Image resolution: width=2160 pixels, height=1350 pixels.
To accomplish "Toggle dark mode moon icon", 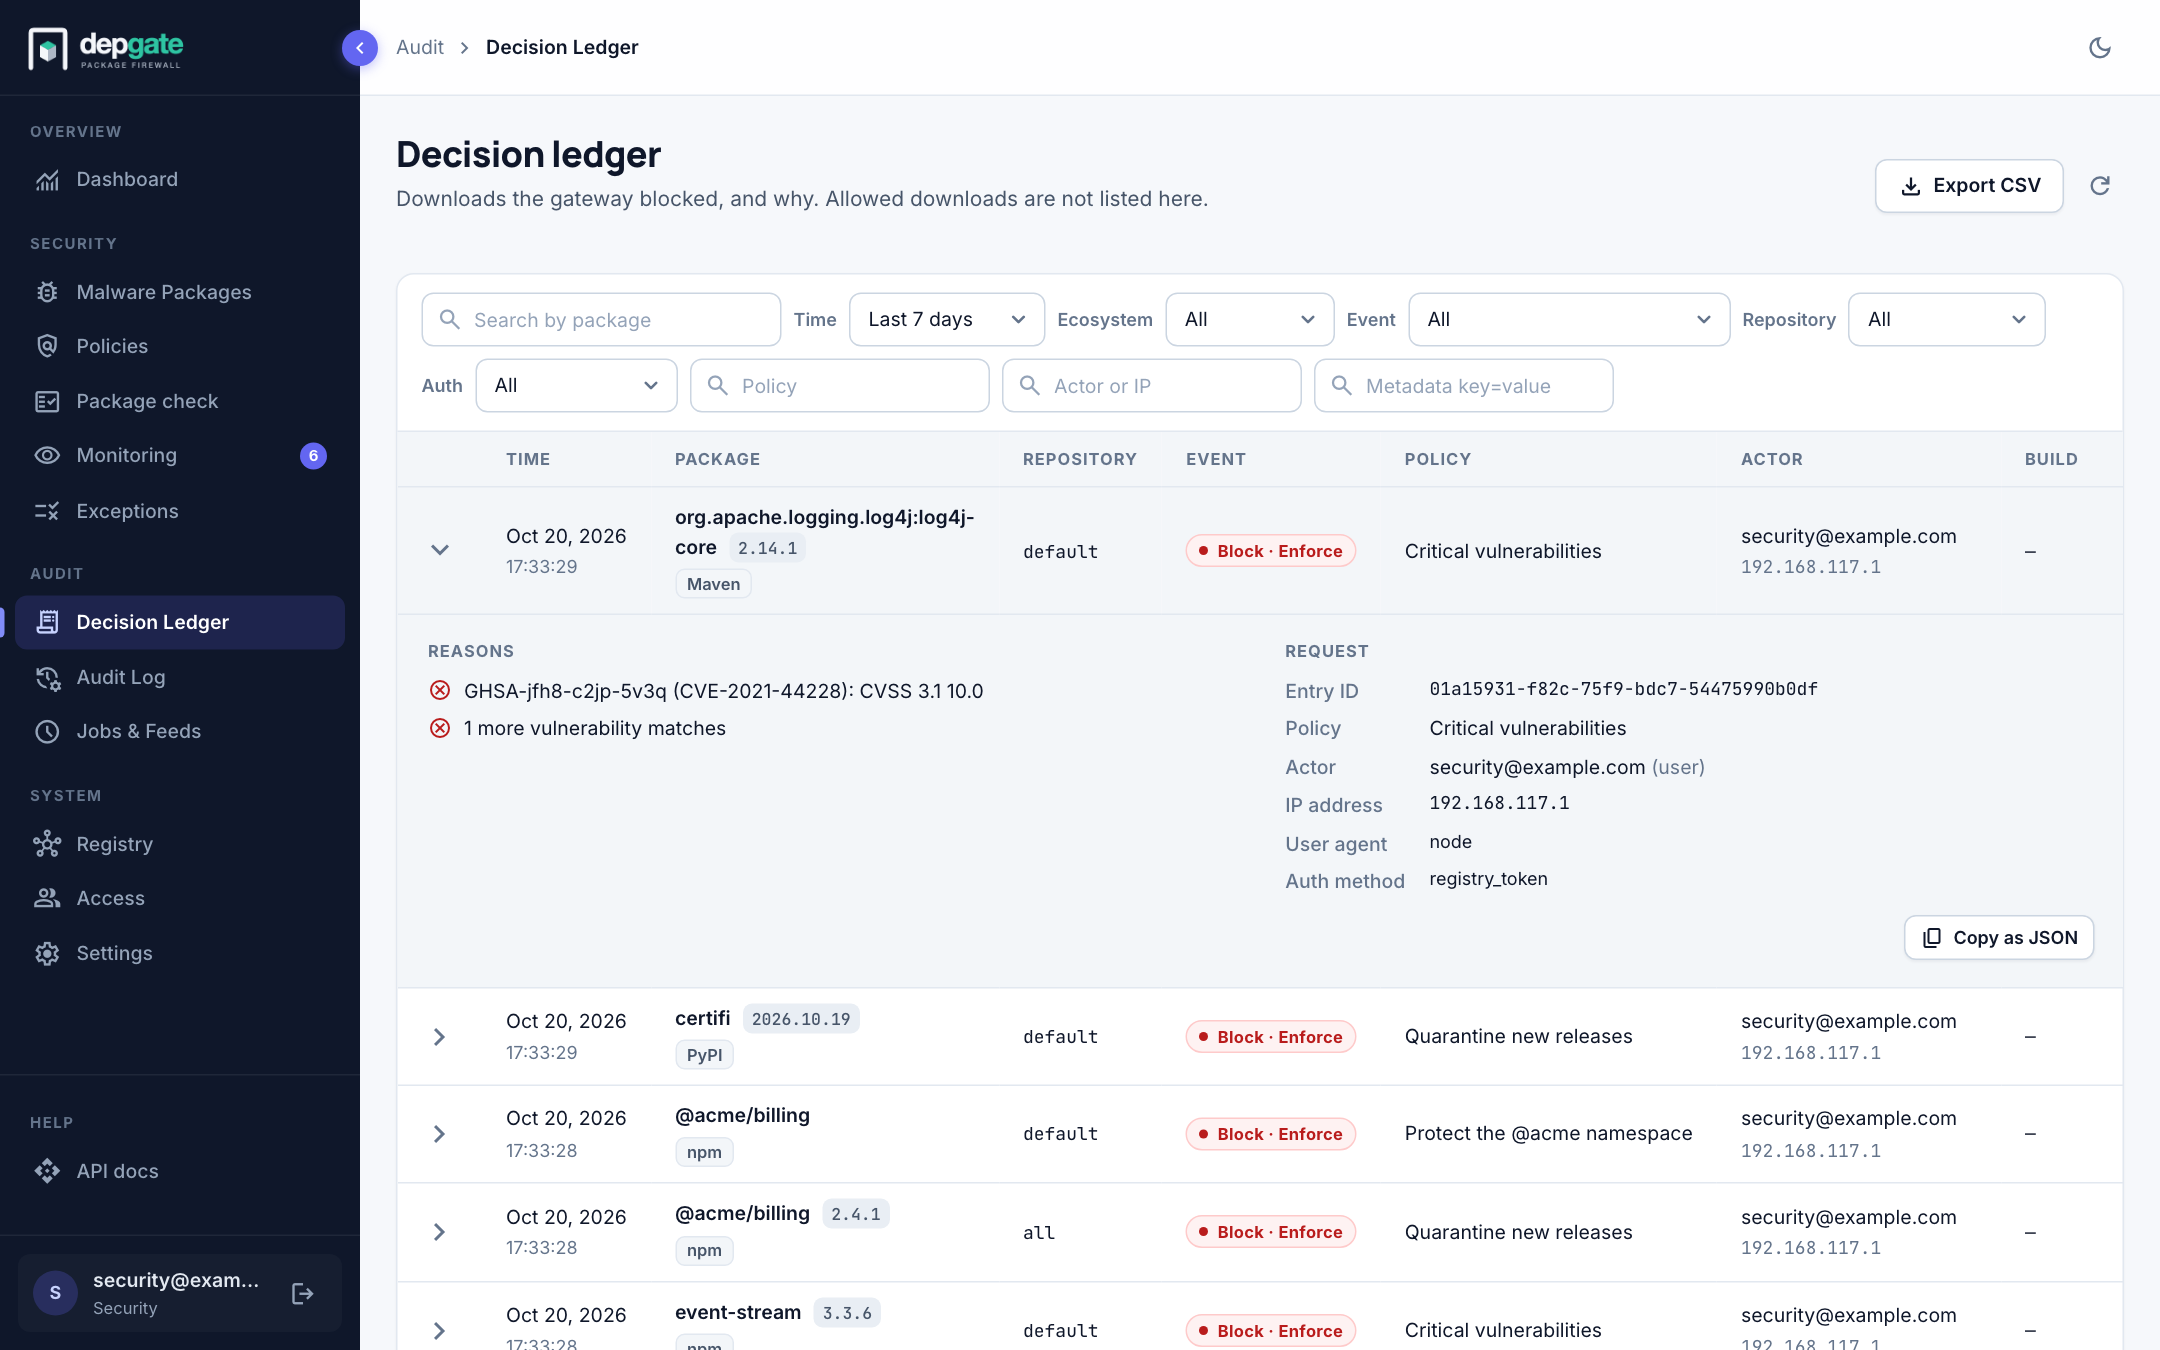I will 2100,47.
